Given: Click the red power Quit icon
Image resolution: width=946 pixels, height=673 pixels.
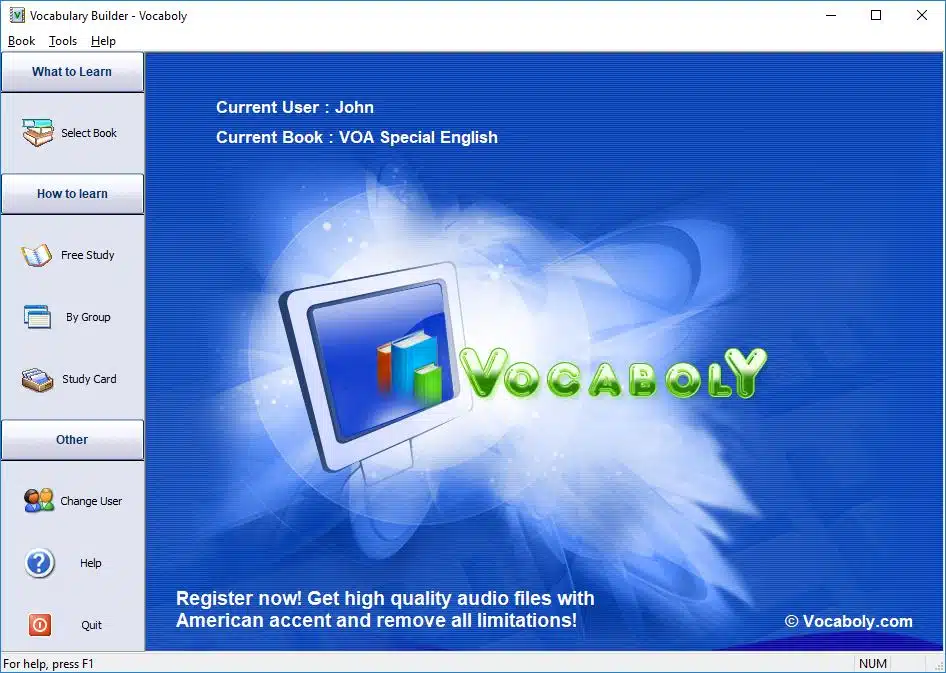Looking at the screenshot, I should pos(40,625).
